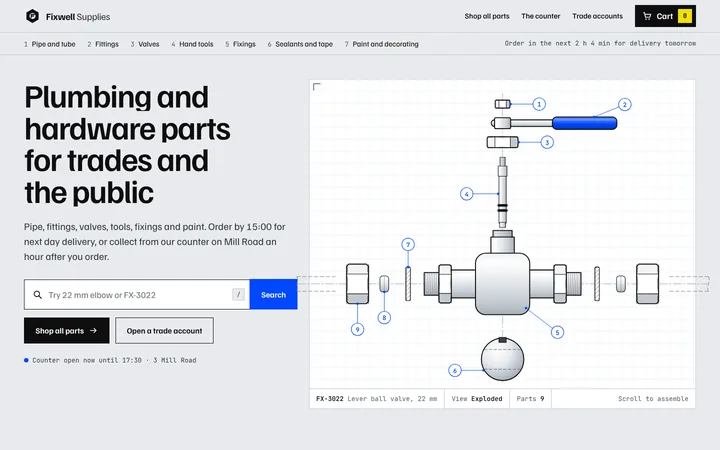Go to Hand tools category
Viewport: 720px width, 450px height.
pos(192,44)
